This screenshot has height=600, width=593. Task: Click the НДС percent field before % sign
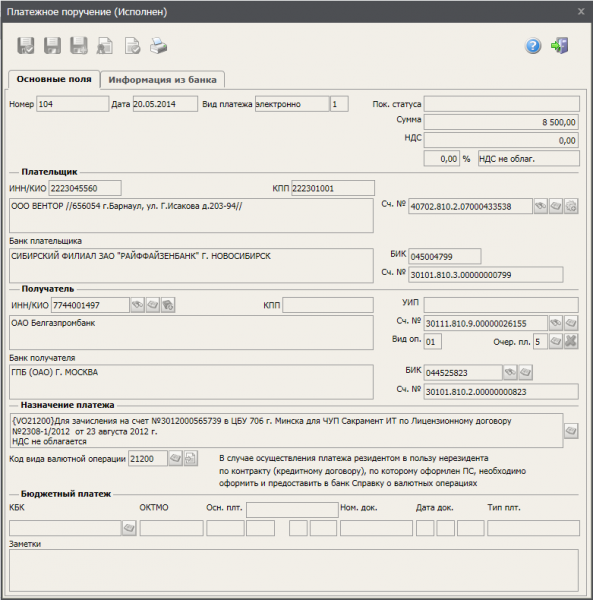click(x=442, y=158)
